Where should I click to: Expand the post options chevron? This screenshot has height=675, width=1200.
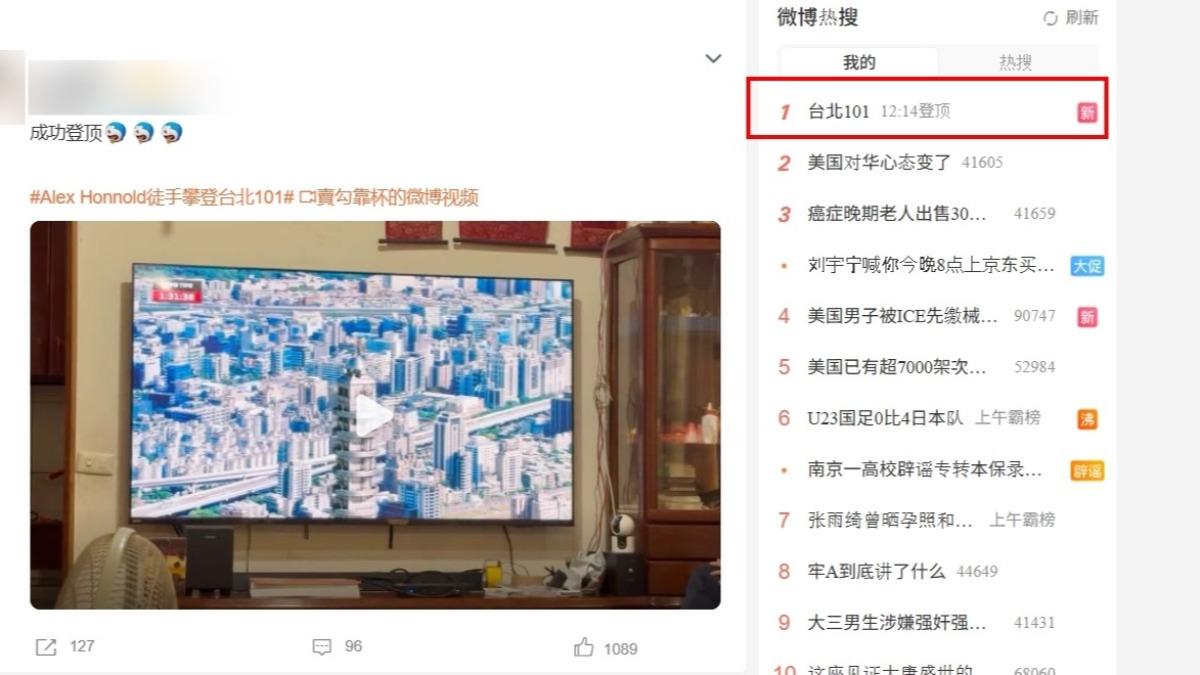coord(713,59)
